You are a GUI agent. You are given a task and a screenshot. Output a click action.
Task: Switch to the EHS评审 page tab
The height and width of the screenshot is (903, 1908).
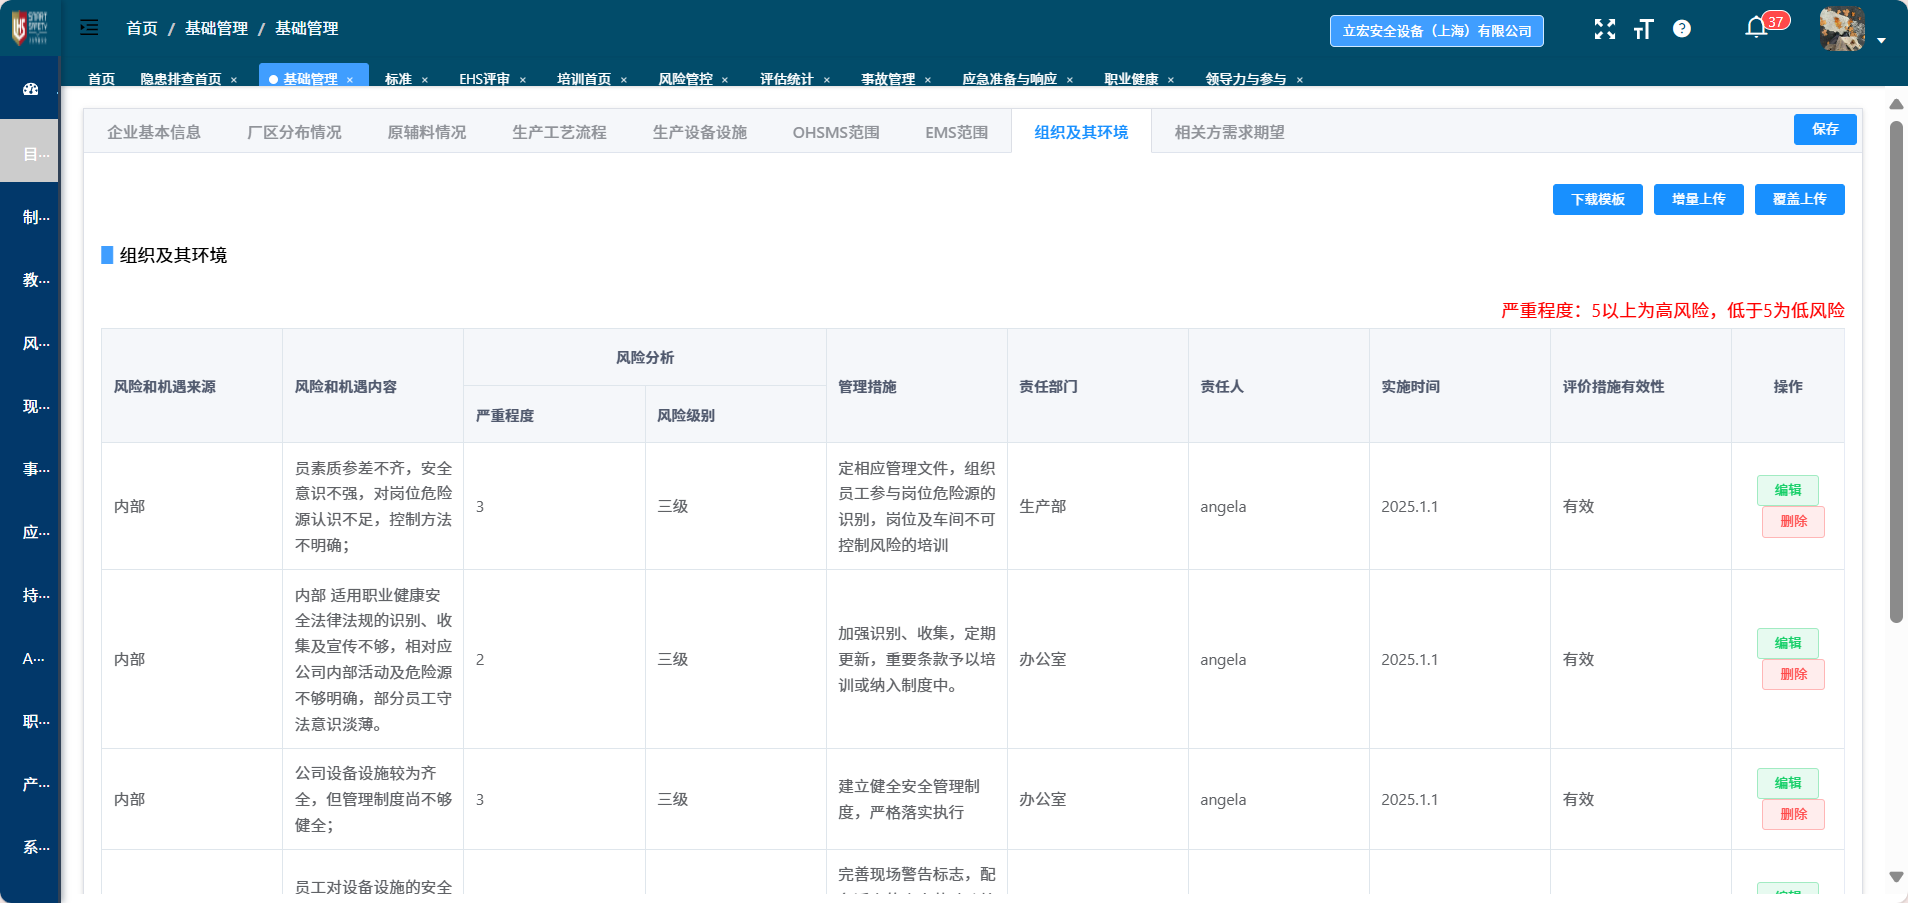coord(484,79)
